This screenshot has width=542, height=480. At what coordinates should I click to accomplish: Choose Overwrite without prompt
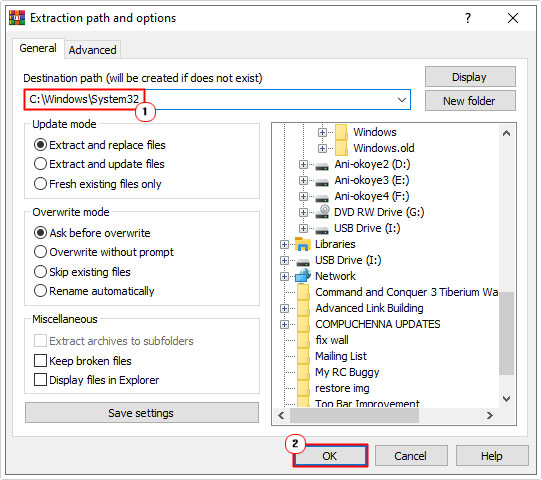[x=104, y=252]
